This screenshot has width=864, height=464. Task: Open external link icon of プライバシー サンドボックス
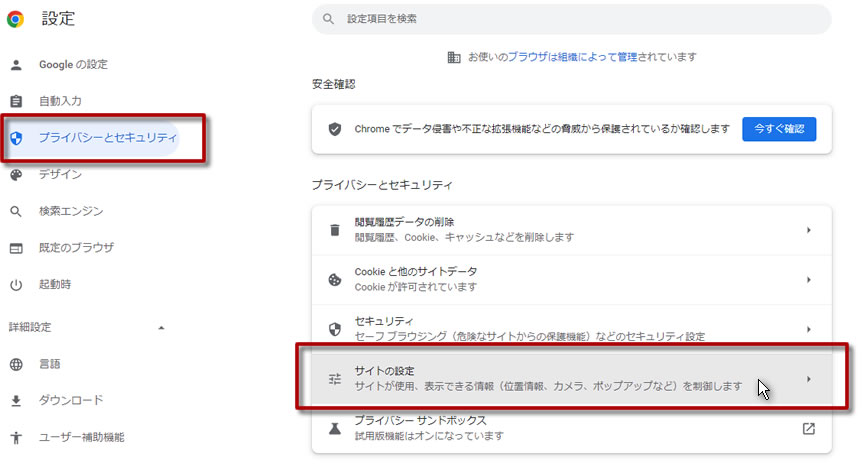808,429
